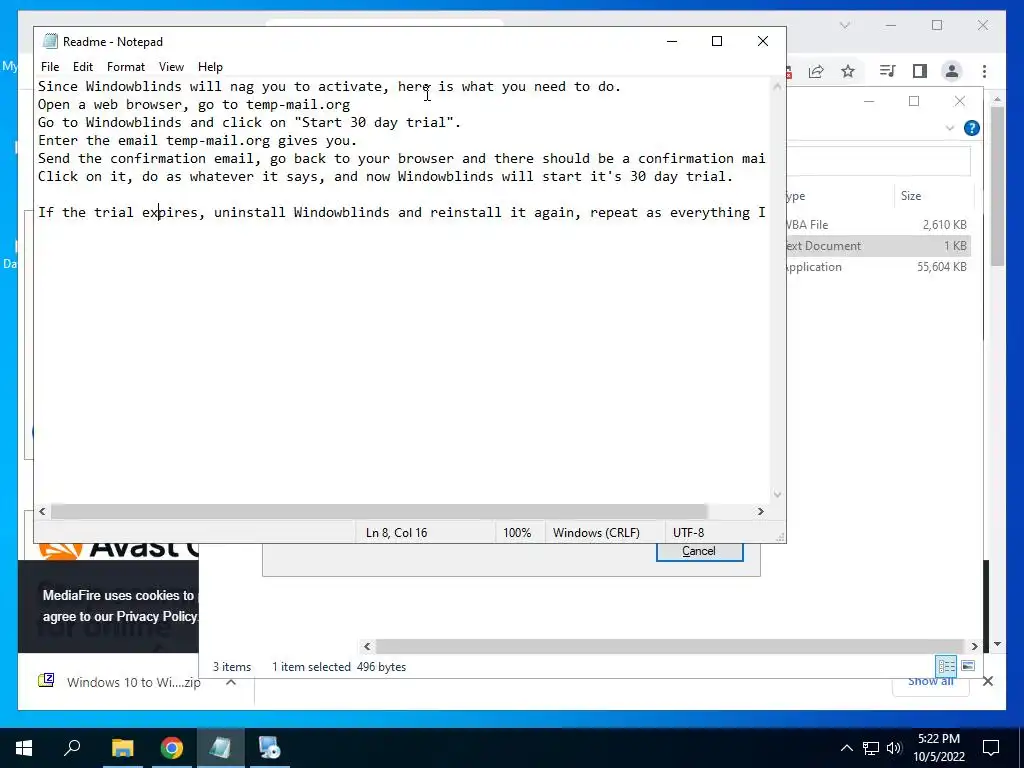Open Chrome three-dot menu

pos(984,71)
